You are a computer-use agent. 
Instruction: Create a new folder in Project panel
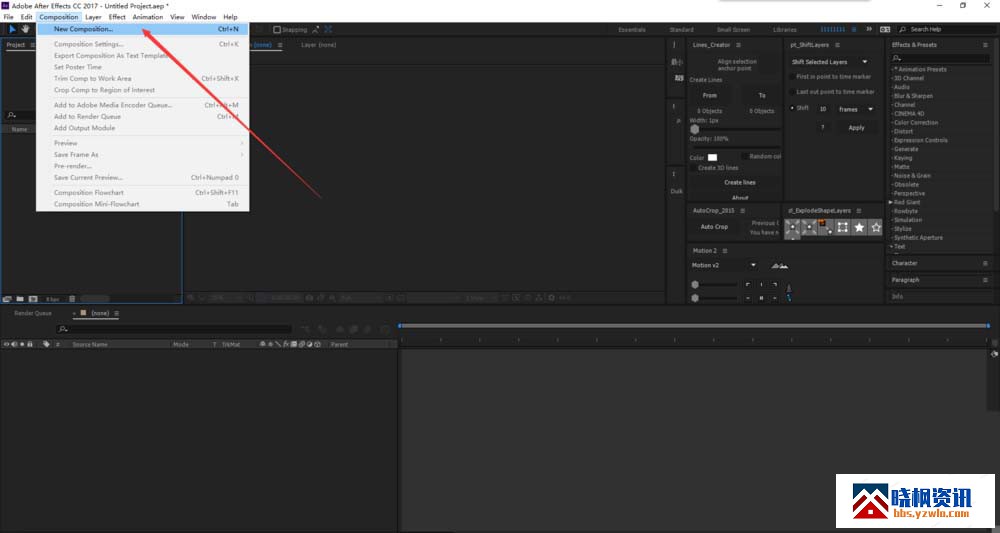point(20,298)
